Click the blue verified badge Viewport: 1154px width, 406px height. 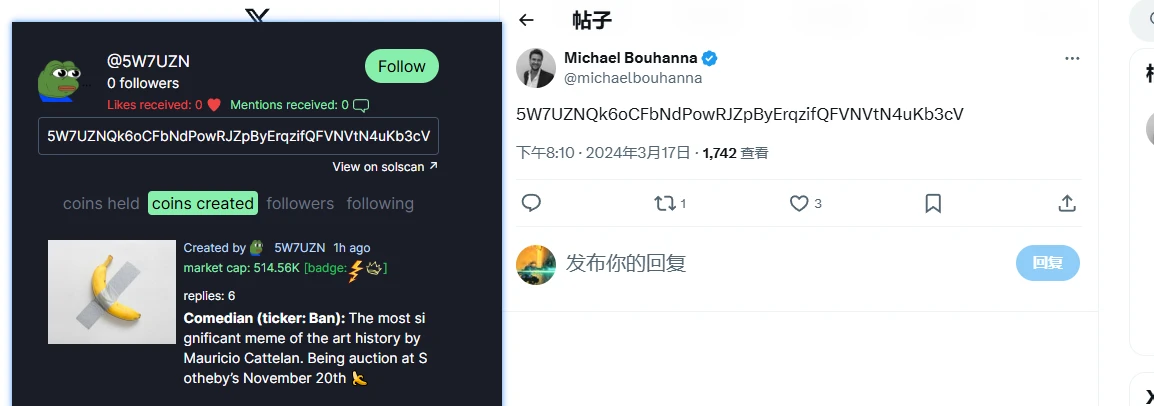tap(710, 57)
